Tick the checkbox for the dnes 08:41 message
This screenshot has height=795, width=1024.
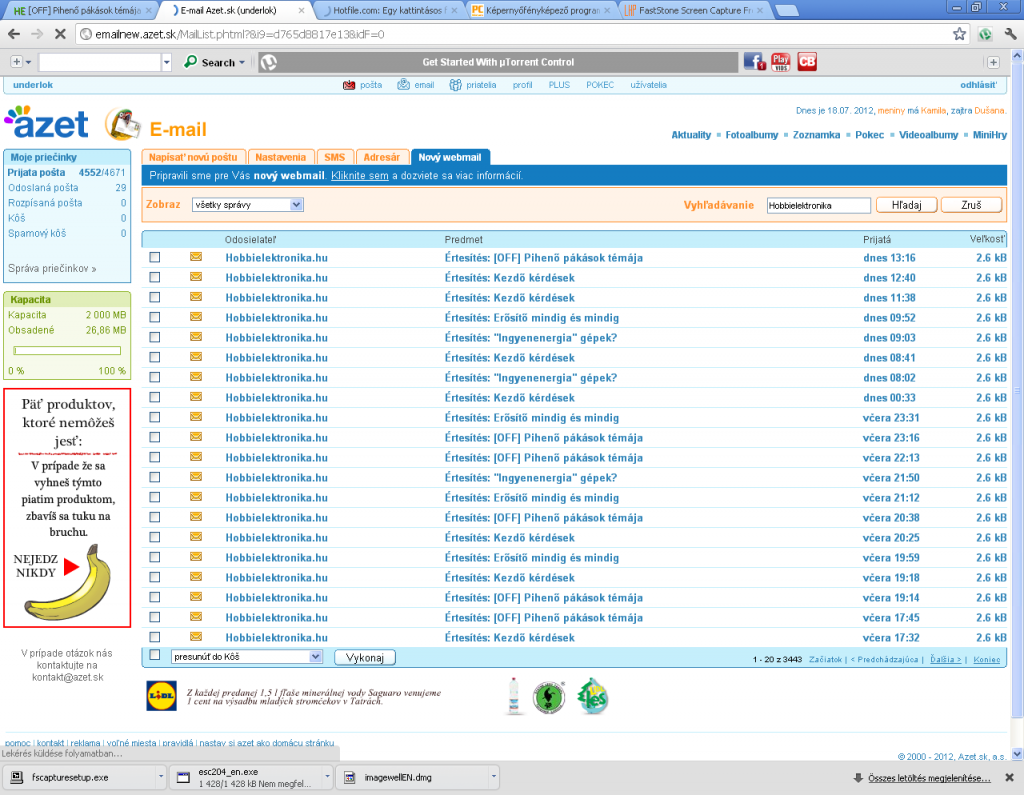(x=155, y=357)
